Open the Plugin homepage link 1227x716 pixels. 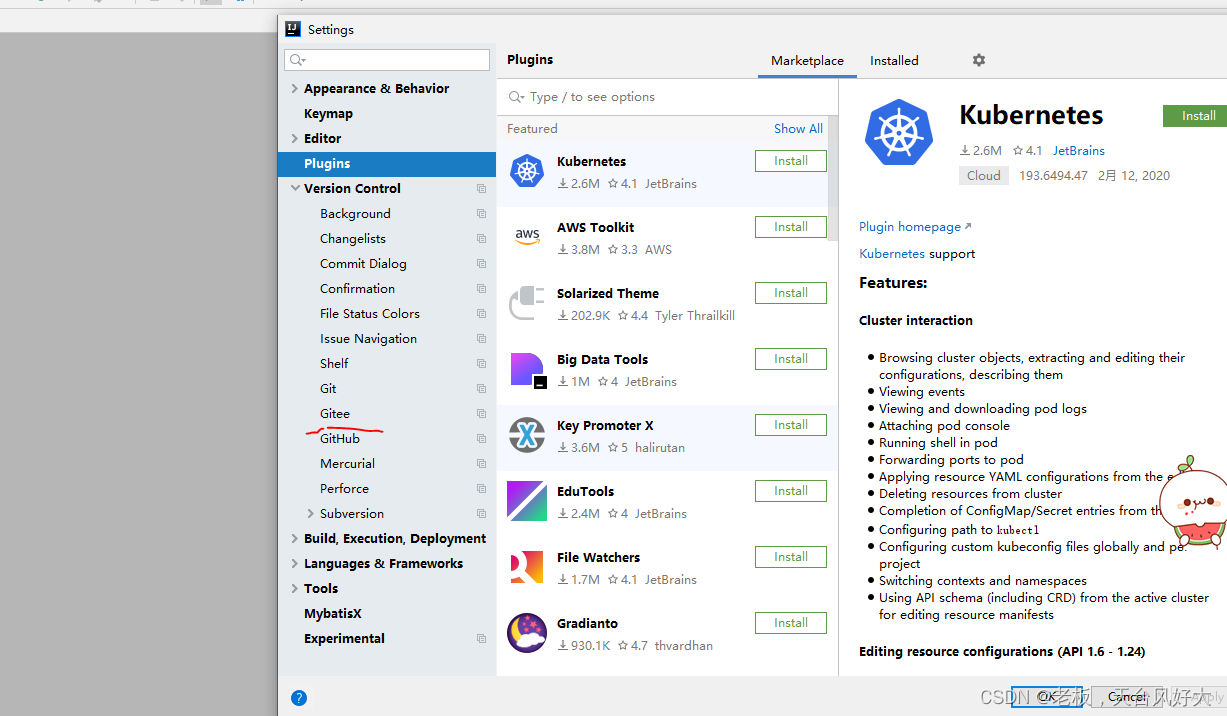pyautogui.click(x=915, y=227)
